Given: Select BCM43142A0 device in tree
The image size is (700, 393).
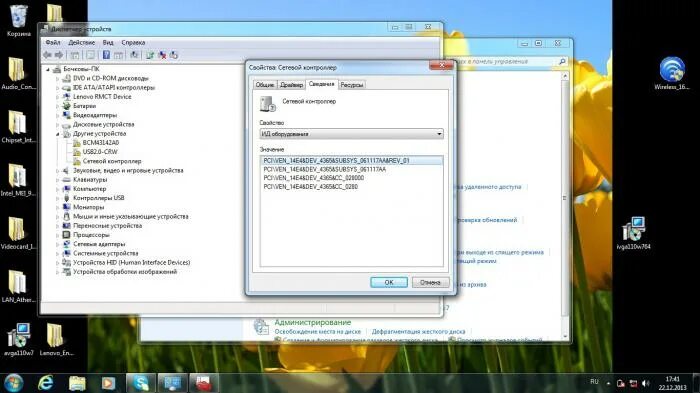Looking at the screenshot, I should tap(101, 142).
